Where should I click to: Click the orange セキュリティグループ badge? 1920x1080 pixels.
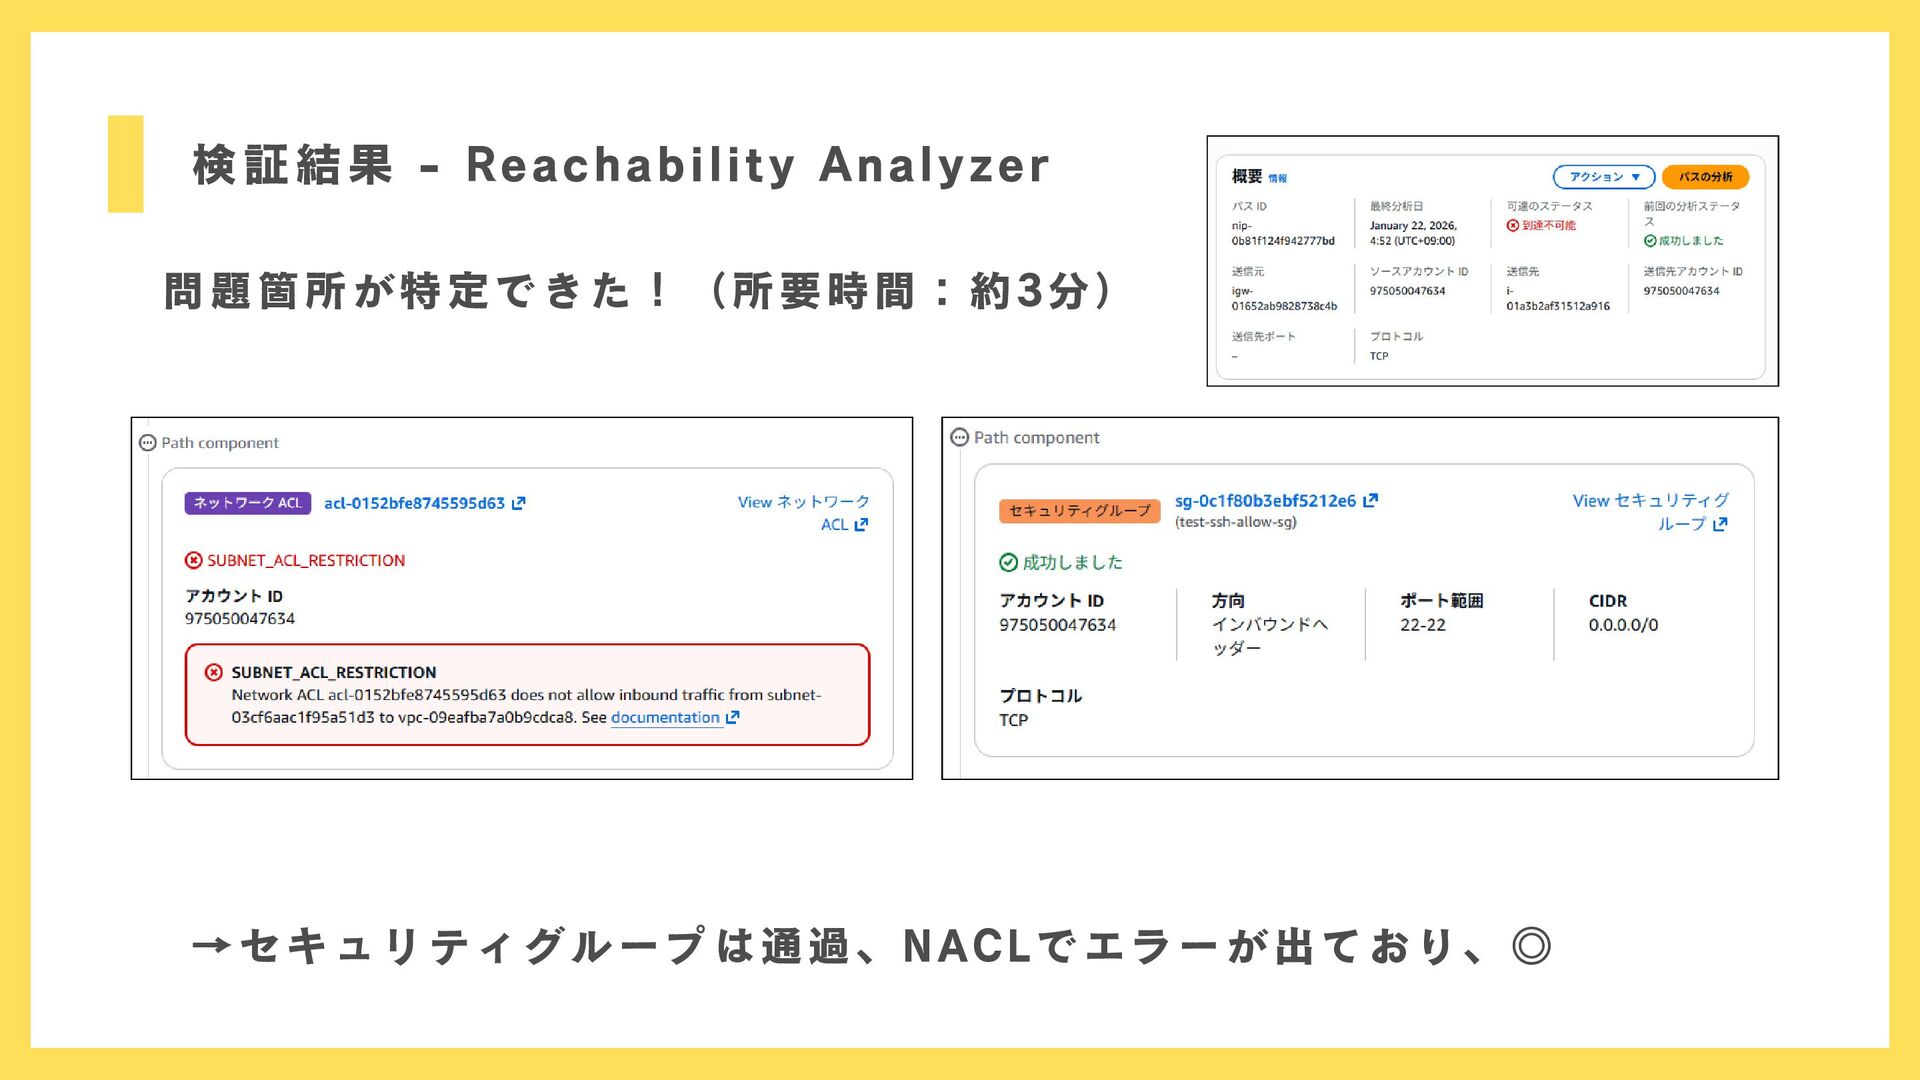(1079, 511)
